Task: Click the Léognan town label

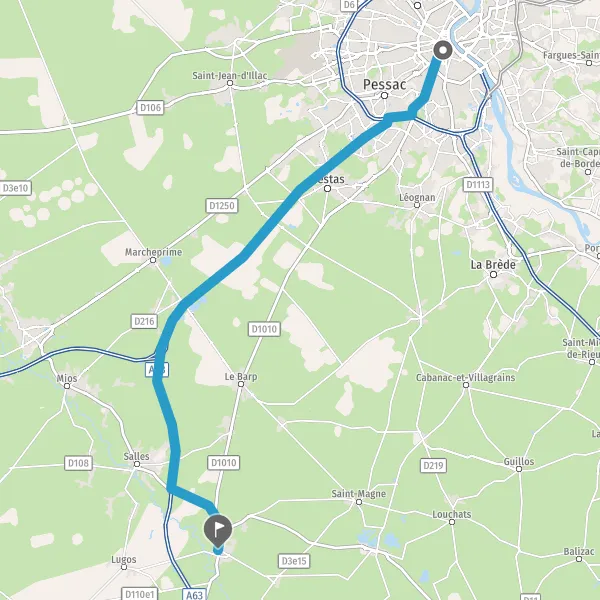Action: click(x=417, y=197)
